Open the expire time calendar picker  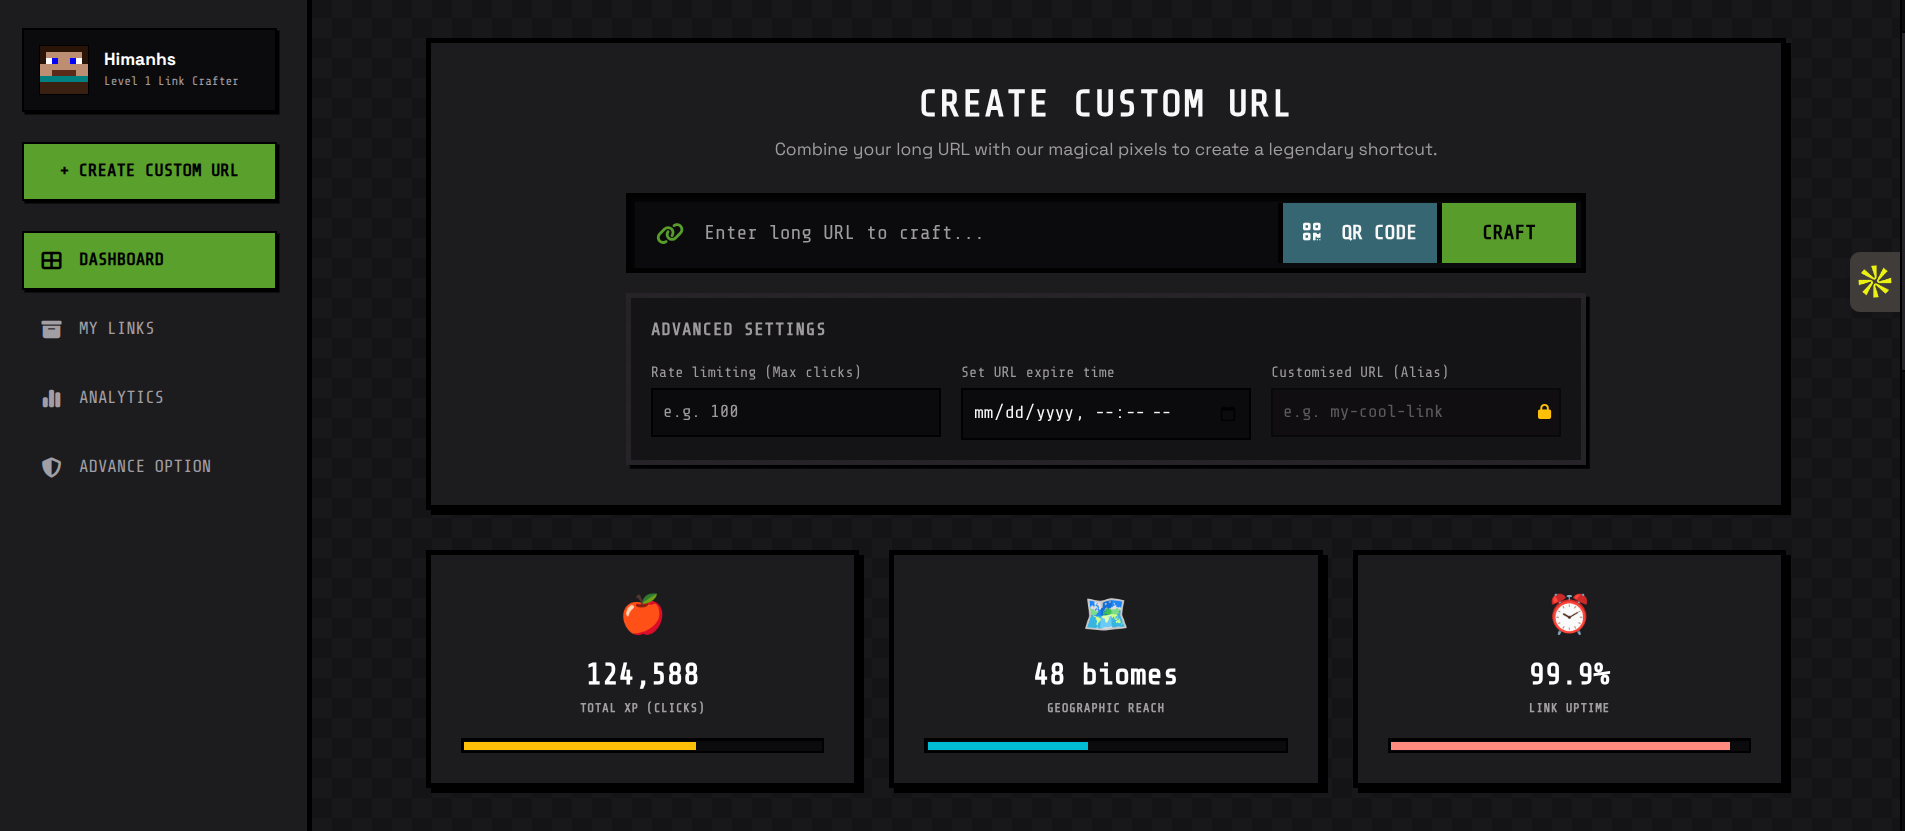point(1228,413)
